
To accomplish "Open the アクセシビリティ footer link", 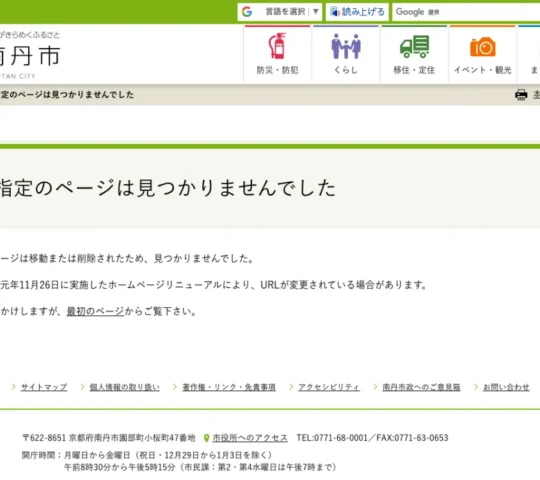I will point(329,387).
